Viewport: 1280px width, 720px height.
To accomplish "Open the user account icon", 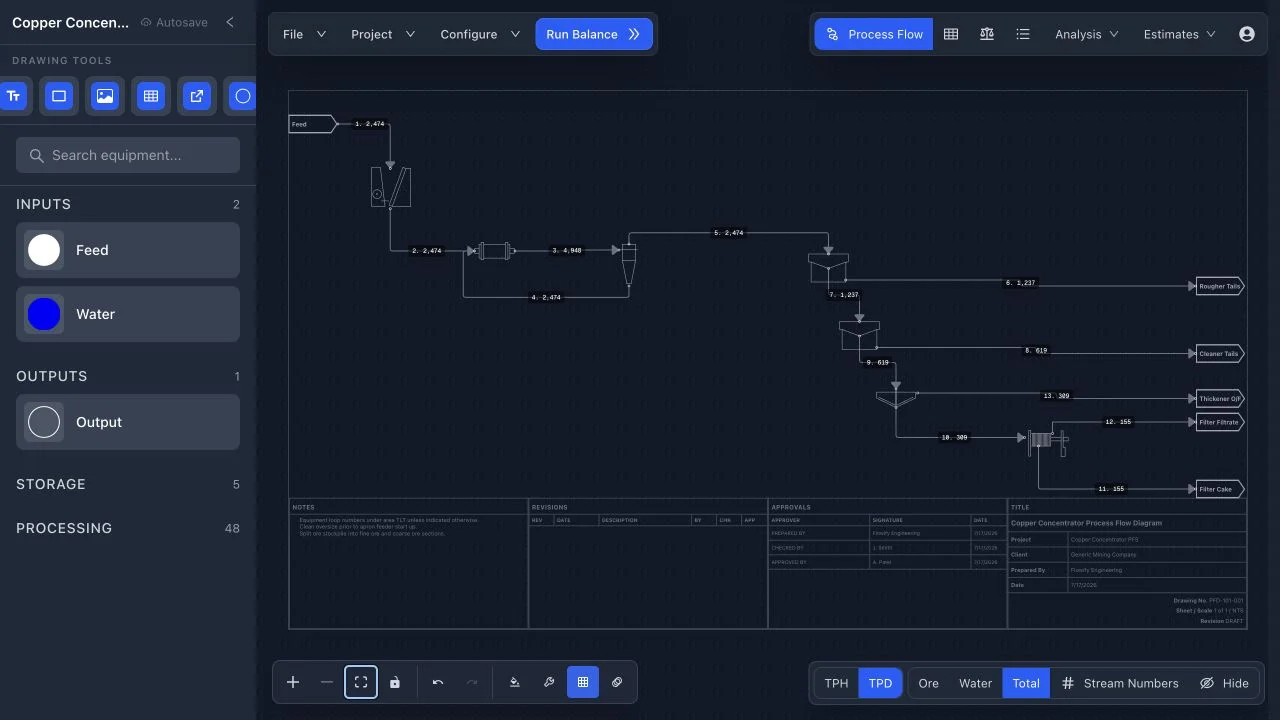I will (x=1246, y=34).
